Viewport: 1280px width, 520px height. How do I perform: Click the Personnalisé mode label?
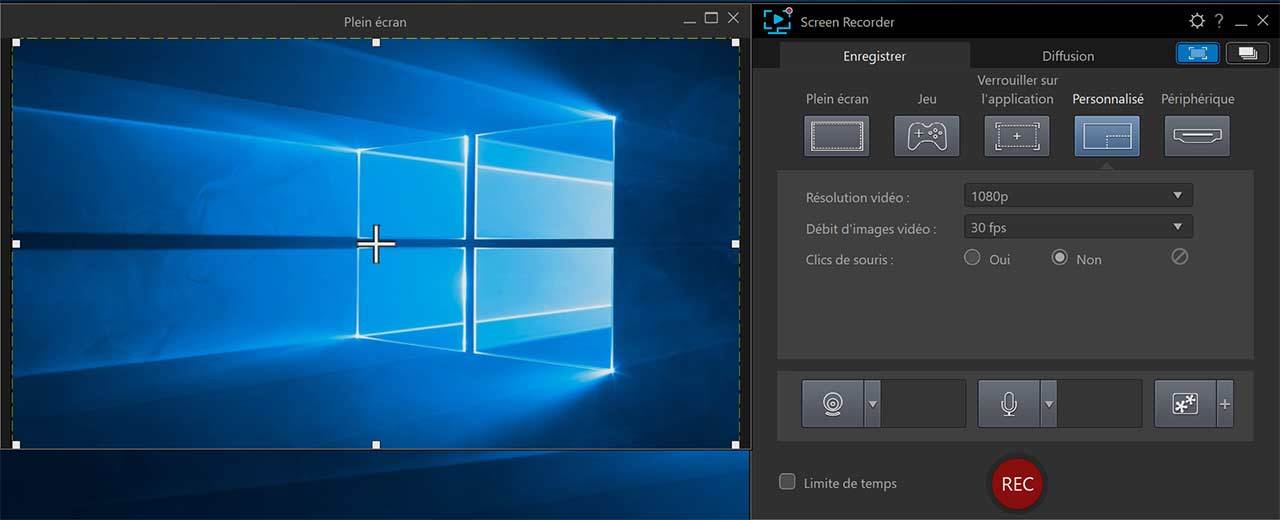point(1108,99)
